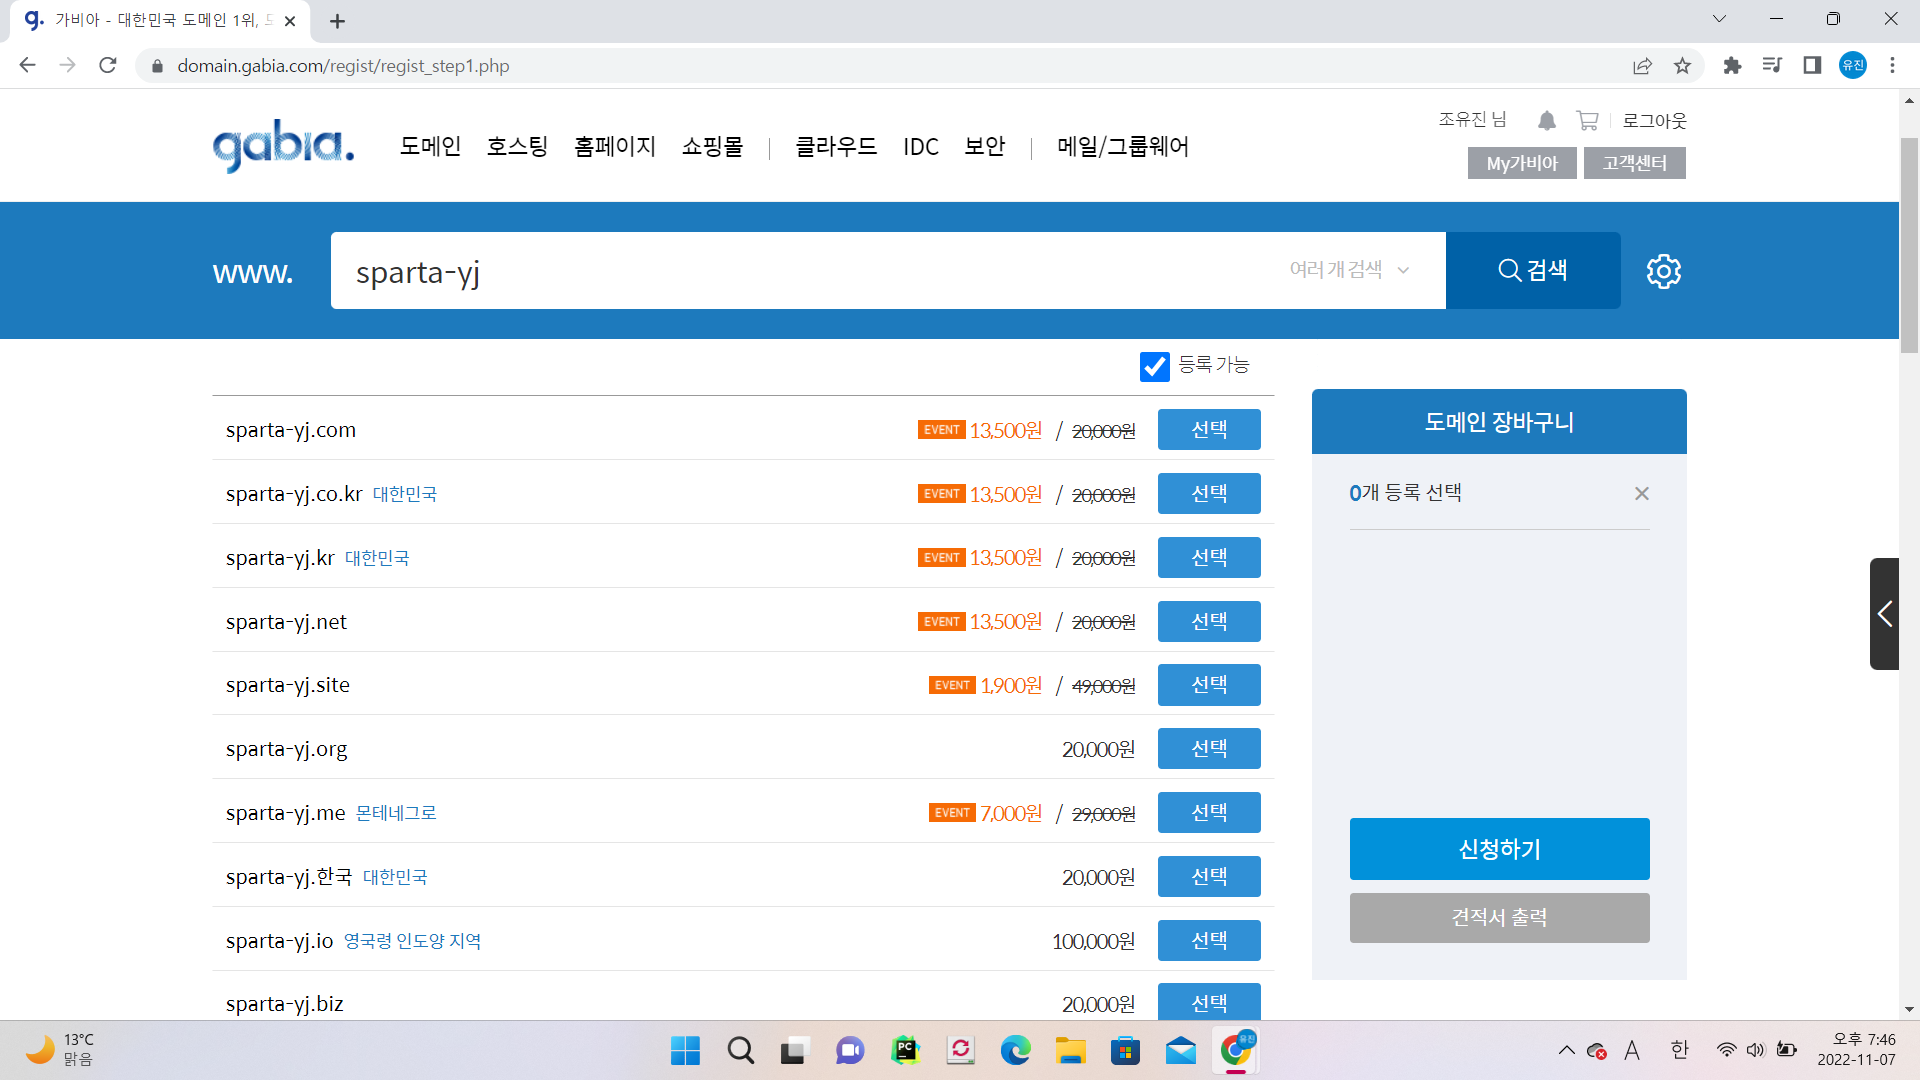Open the system clock and date
The height and width of the screenshot is (1080, 1920).
[x=1856, y=1050]
